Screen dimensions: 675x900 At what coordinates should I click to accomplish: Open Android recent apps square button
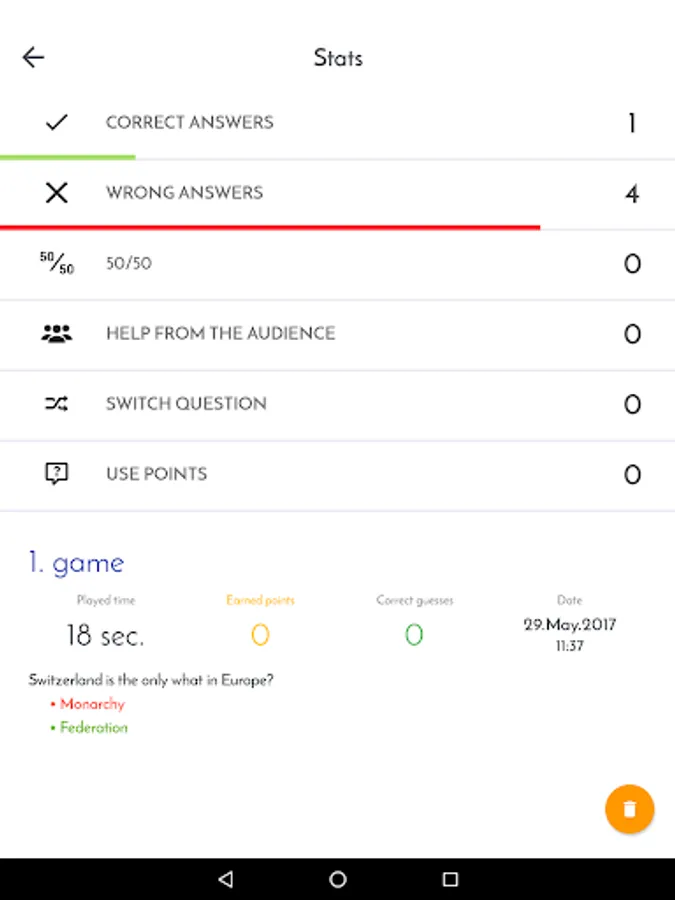[x=450, y=880]
